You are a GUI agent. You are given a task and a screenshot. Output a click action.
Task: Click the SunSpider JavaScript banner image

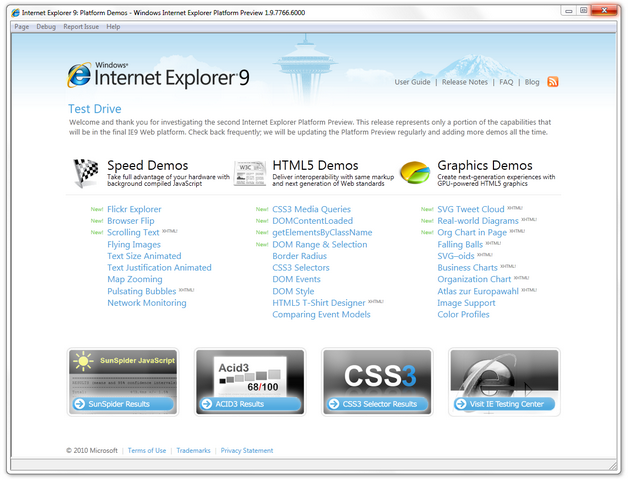(123, 361)
